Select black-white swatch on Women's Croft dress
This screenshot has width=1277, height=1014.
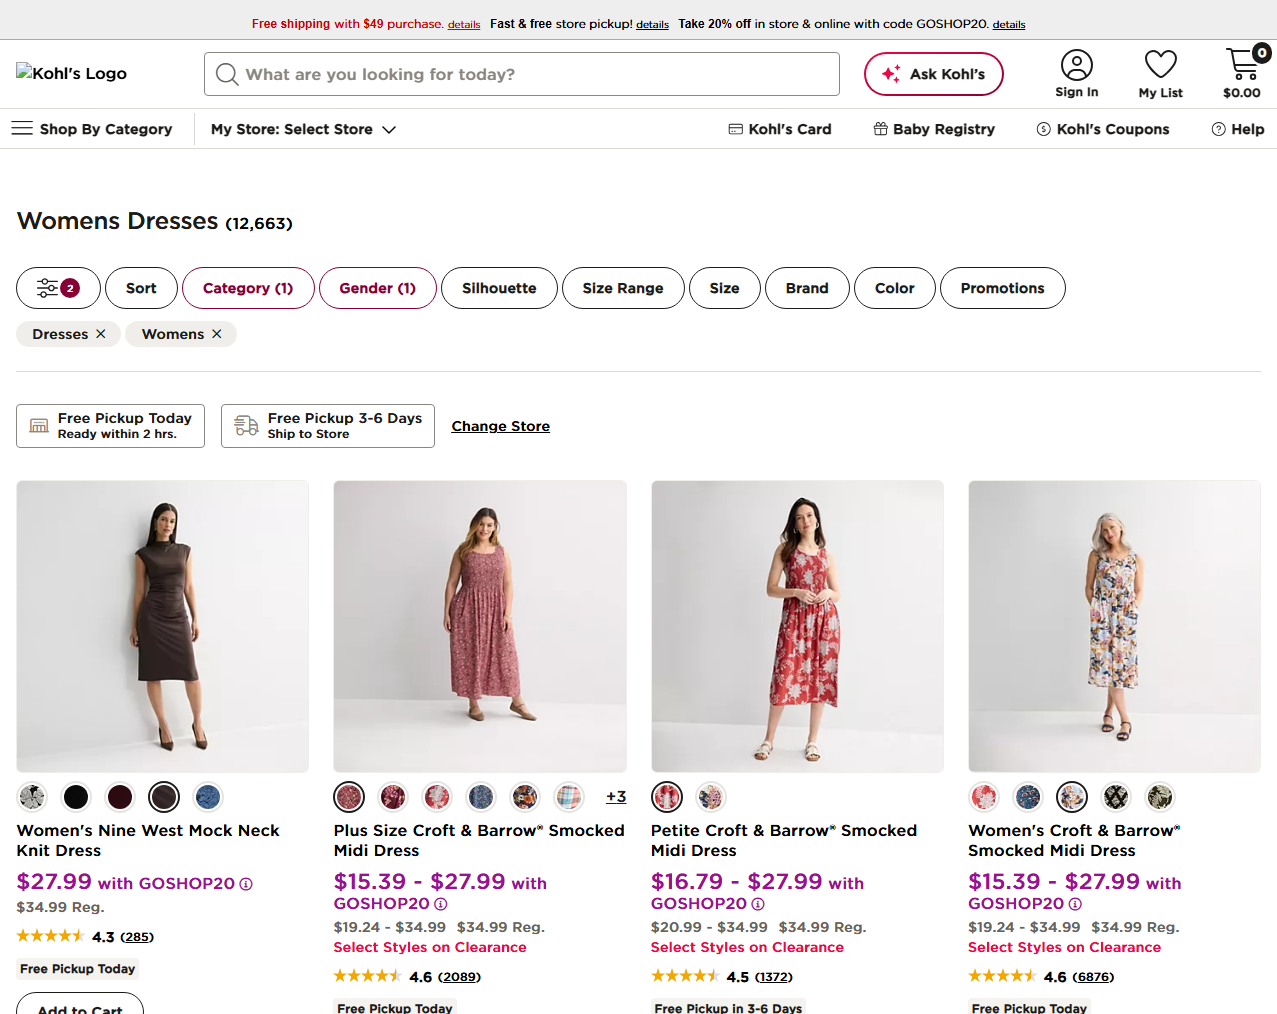tap(1116, 797)
